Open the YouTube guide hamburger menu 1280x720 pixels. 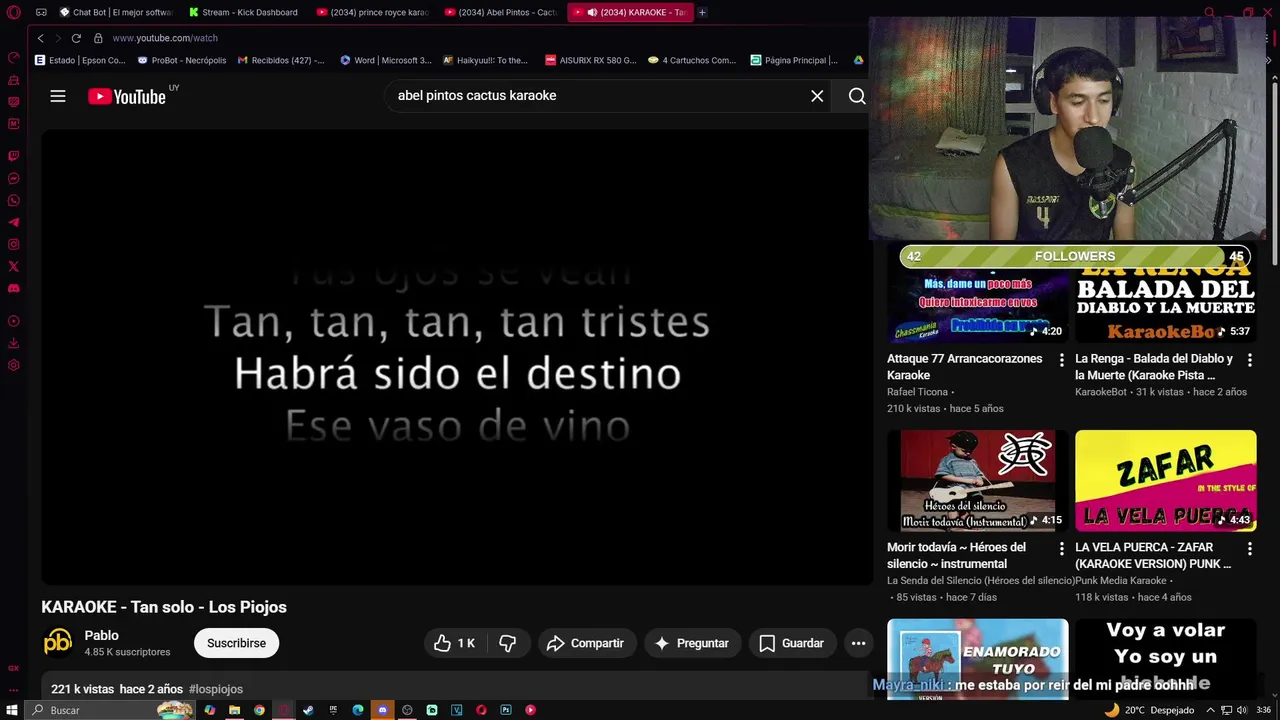pyautogui.click(x=58, y=96)
